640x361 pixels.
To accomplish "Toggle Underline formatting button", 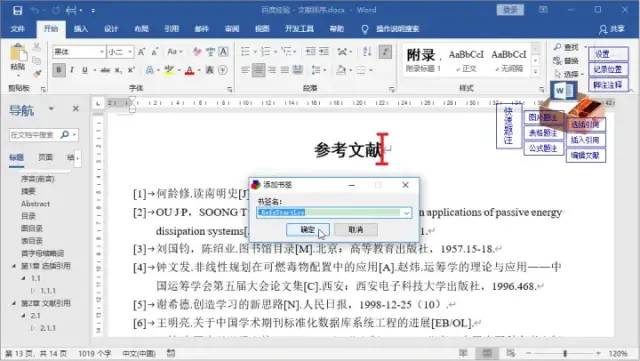I will tap(84, 70).
